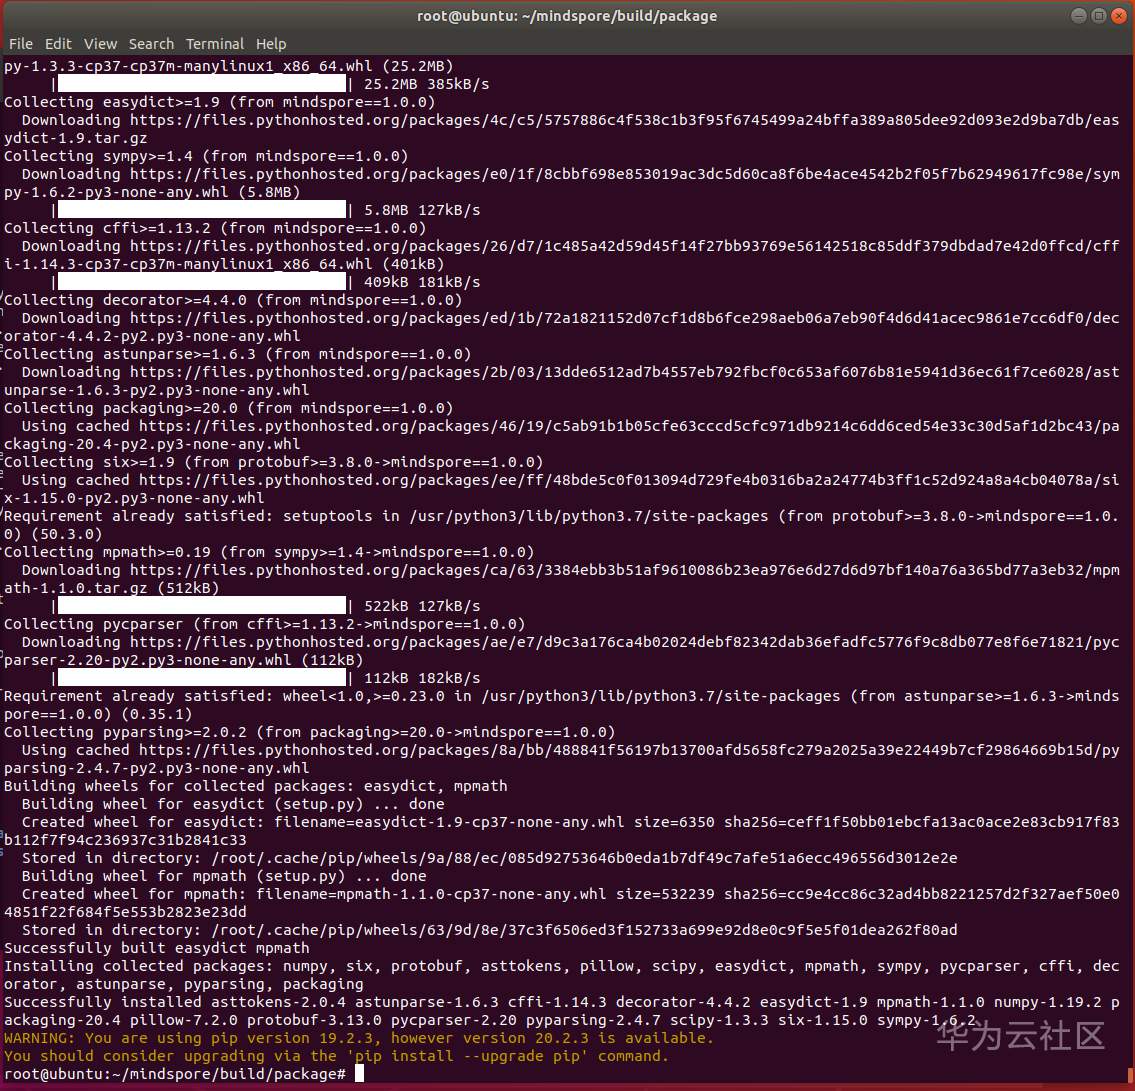This screenshot has width=1135, height=1091.
Task: Click the 409kB cffi download progress bar
Action: coord(202,282)
